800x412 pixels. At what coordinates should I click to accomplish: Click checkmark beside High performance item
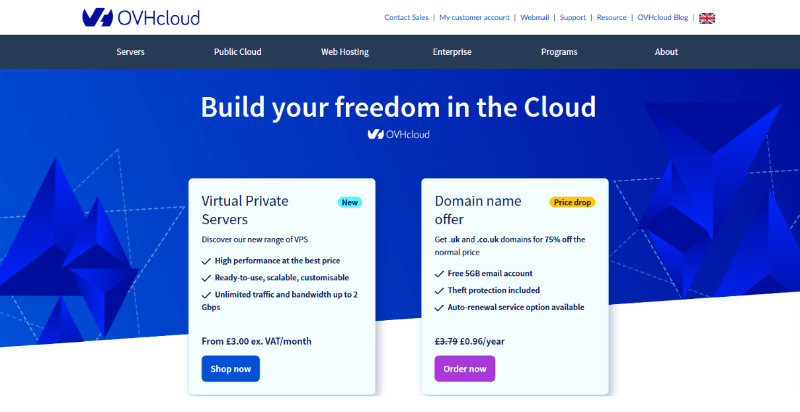tap(206, 261)
